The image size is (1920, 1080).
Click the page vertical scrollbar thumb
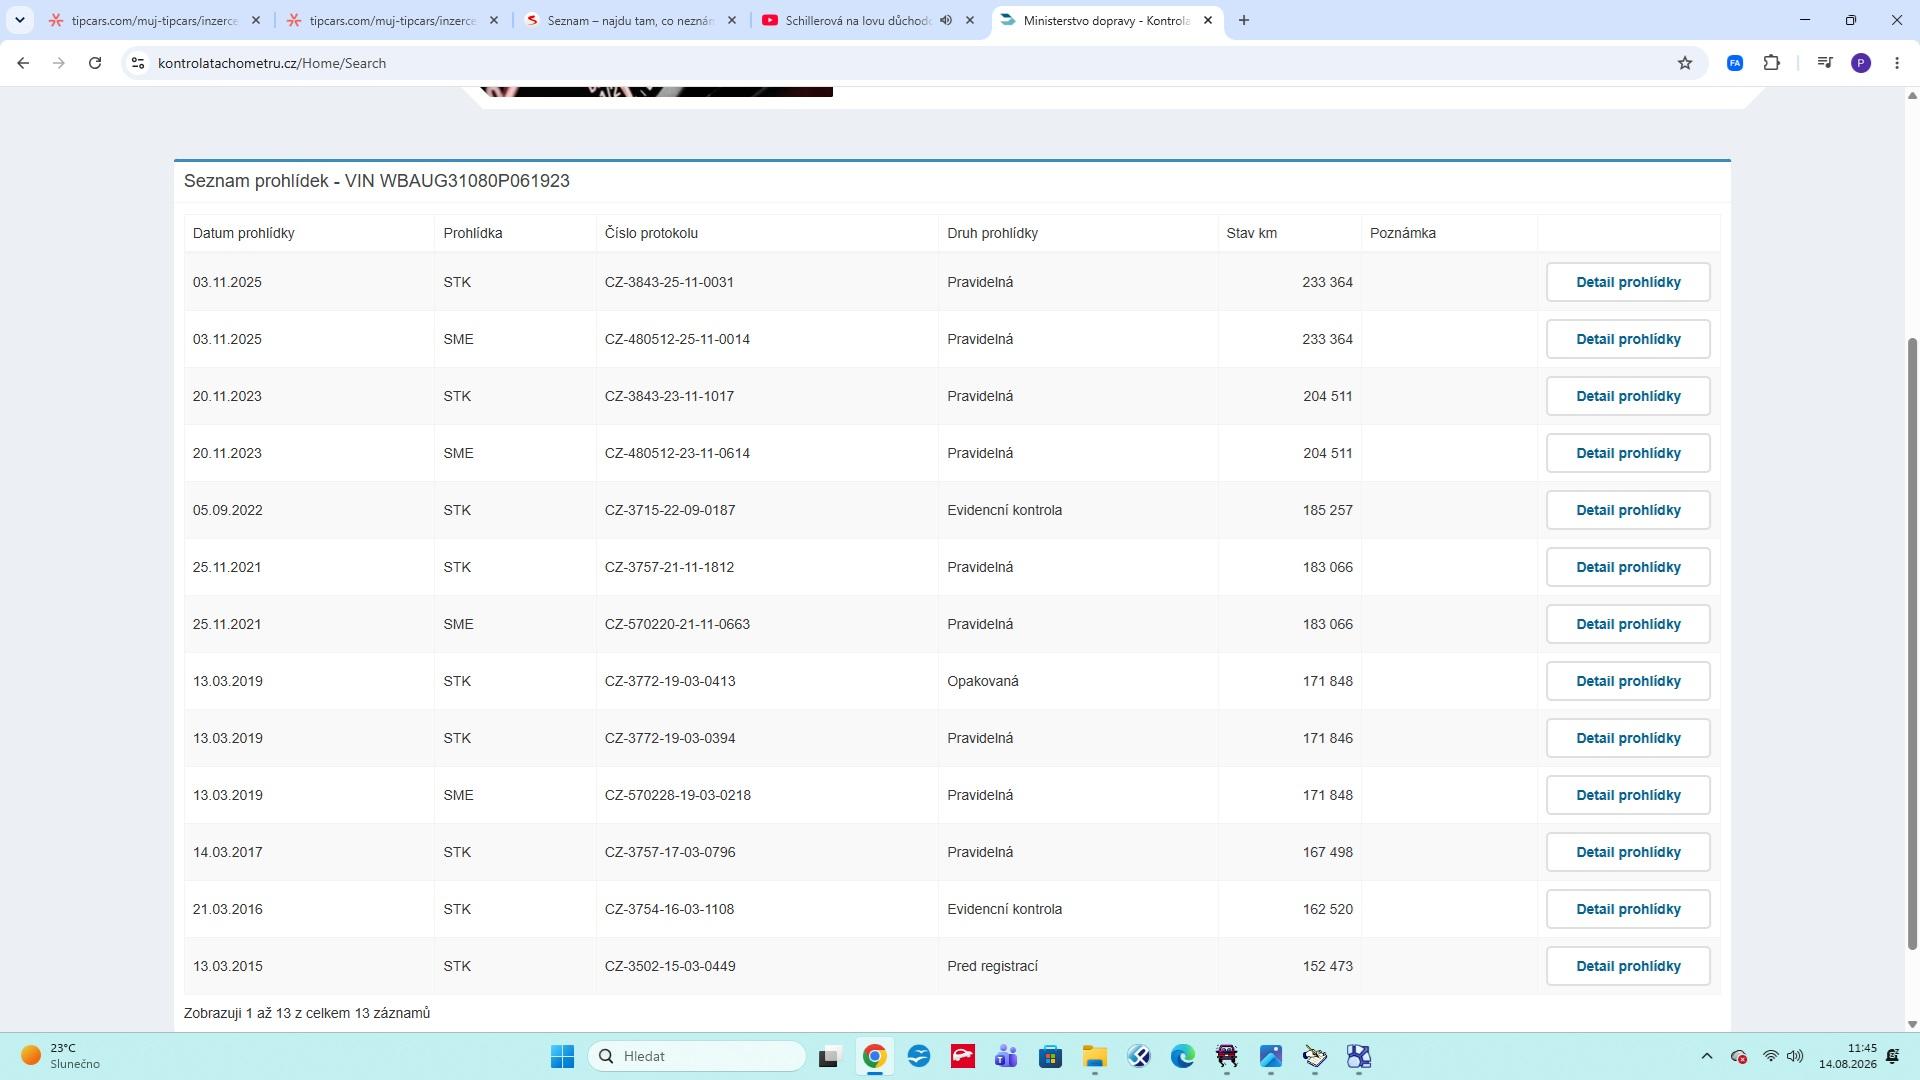(x=1912, y=643)
